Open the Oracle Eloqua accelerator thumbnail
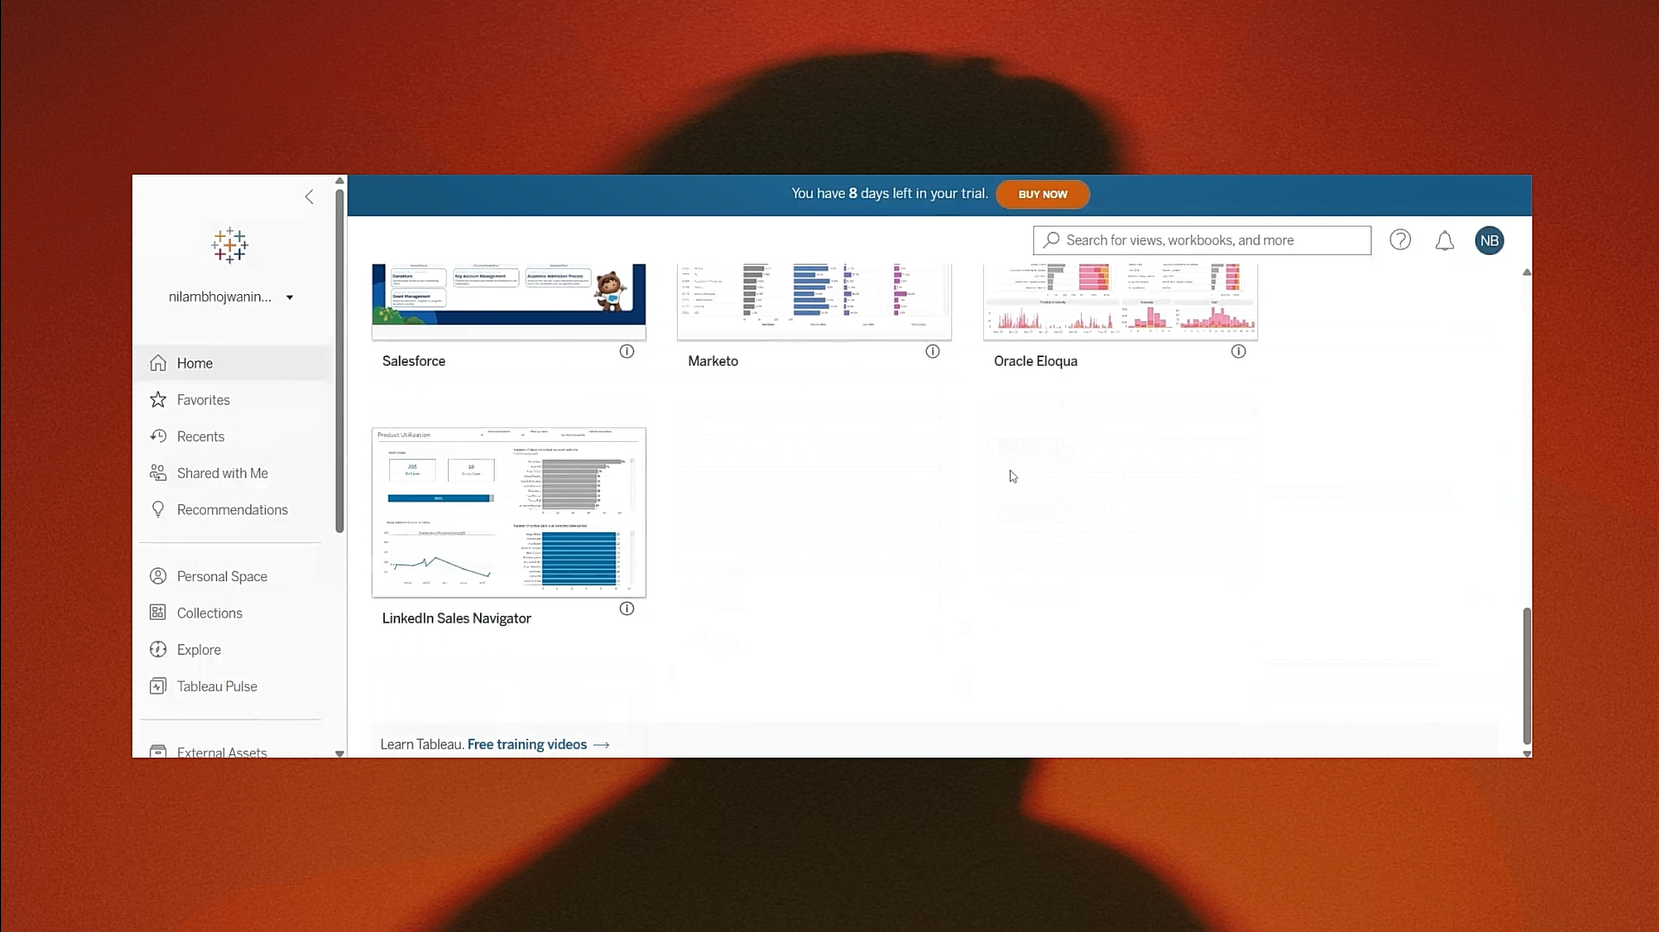Image resolution: width=1659 pixels, height=932 pixels. [1120, 301]
